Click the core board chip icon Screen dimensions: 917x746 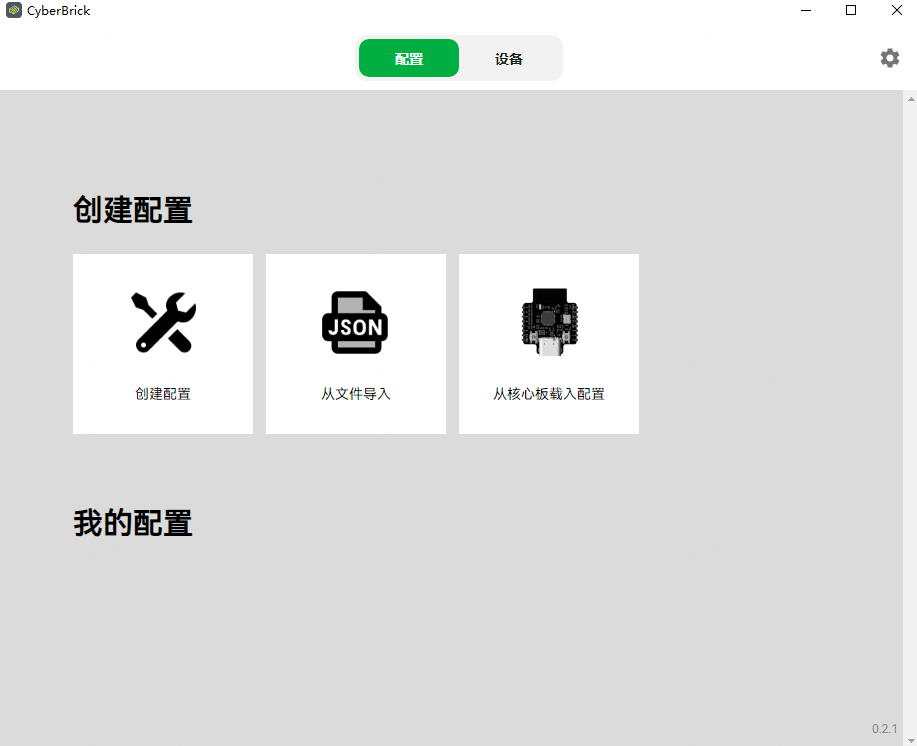[548, 320]
